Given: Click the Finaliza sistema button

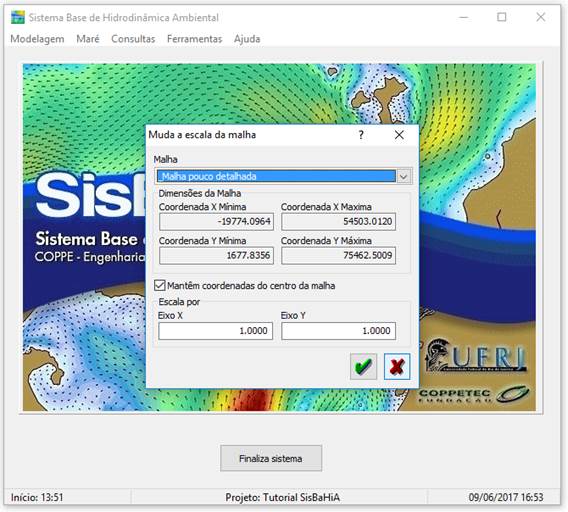Looking at the screenshot, I should 271,458.
